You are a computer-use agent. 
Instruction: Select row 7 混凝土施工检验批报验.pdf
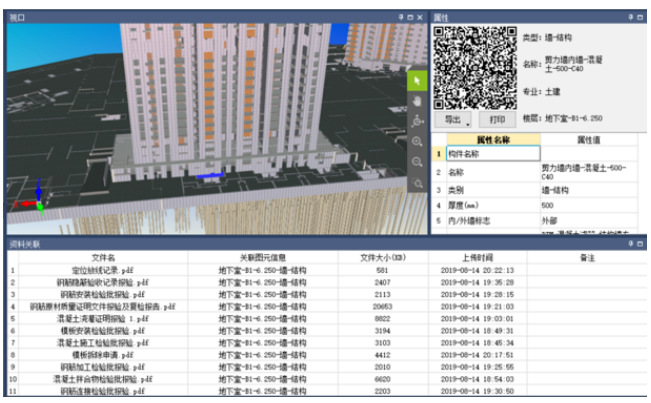tap(103, 343)
